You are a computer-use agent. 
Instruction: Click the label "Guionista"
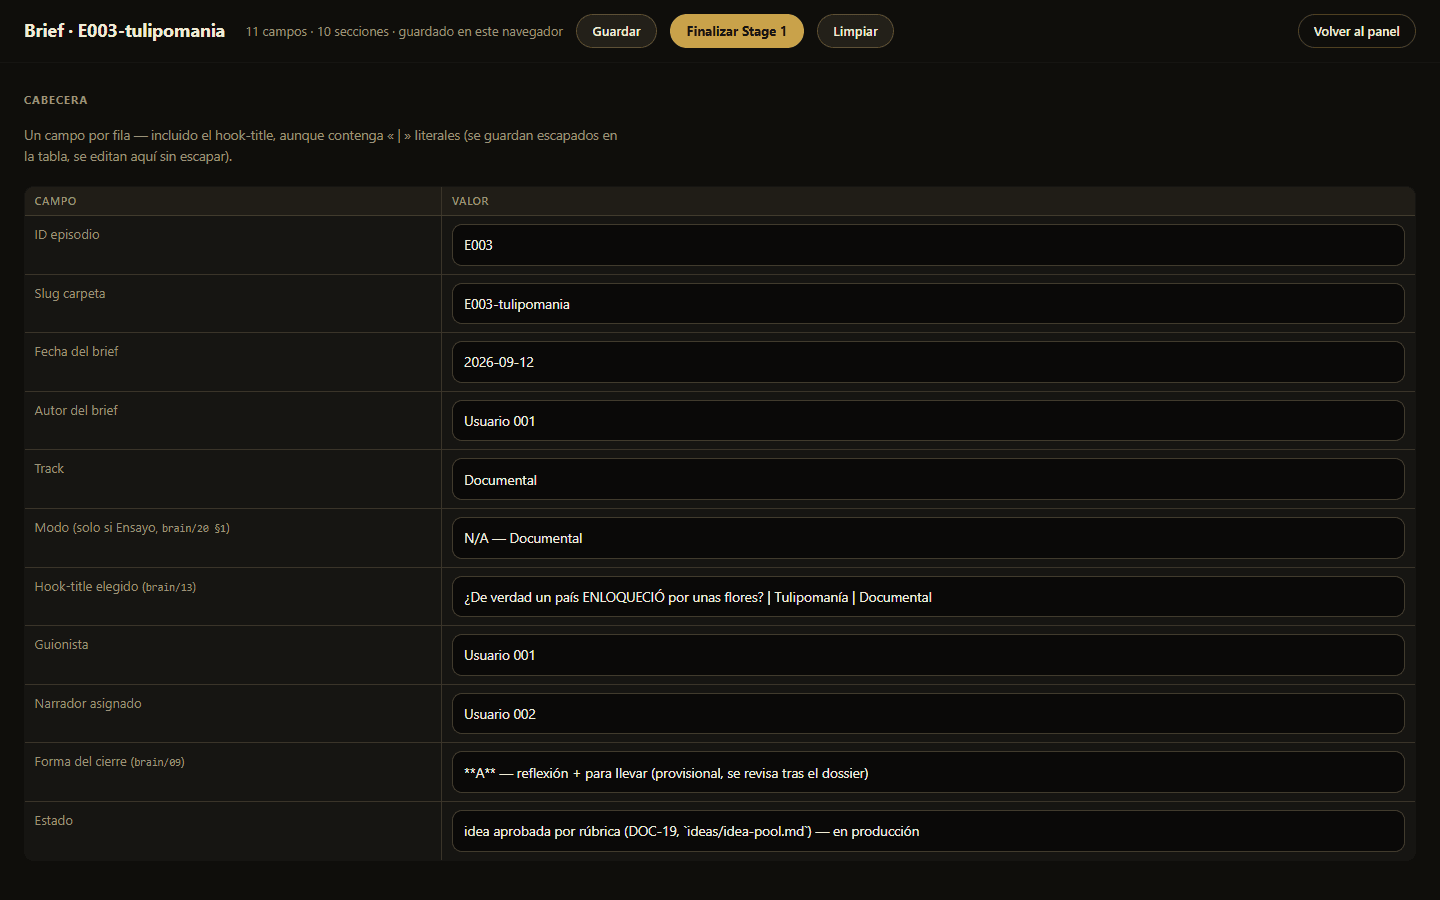[x=61, y=645]
